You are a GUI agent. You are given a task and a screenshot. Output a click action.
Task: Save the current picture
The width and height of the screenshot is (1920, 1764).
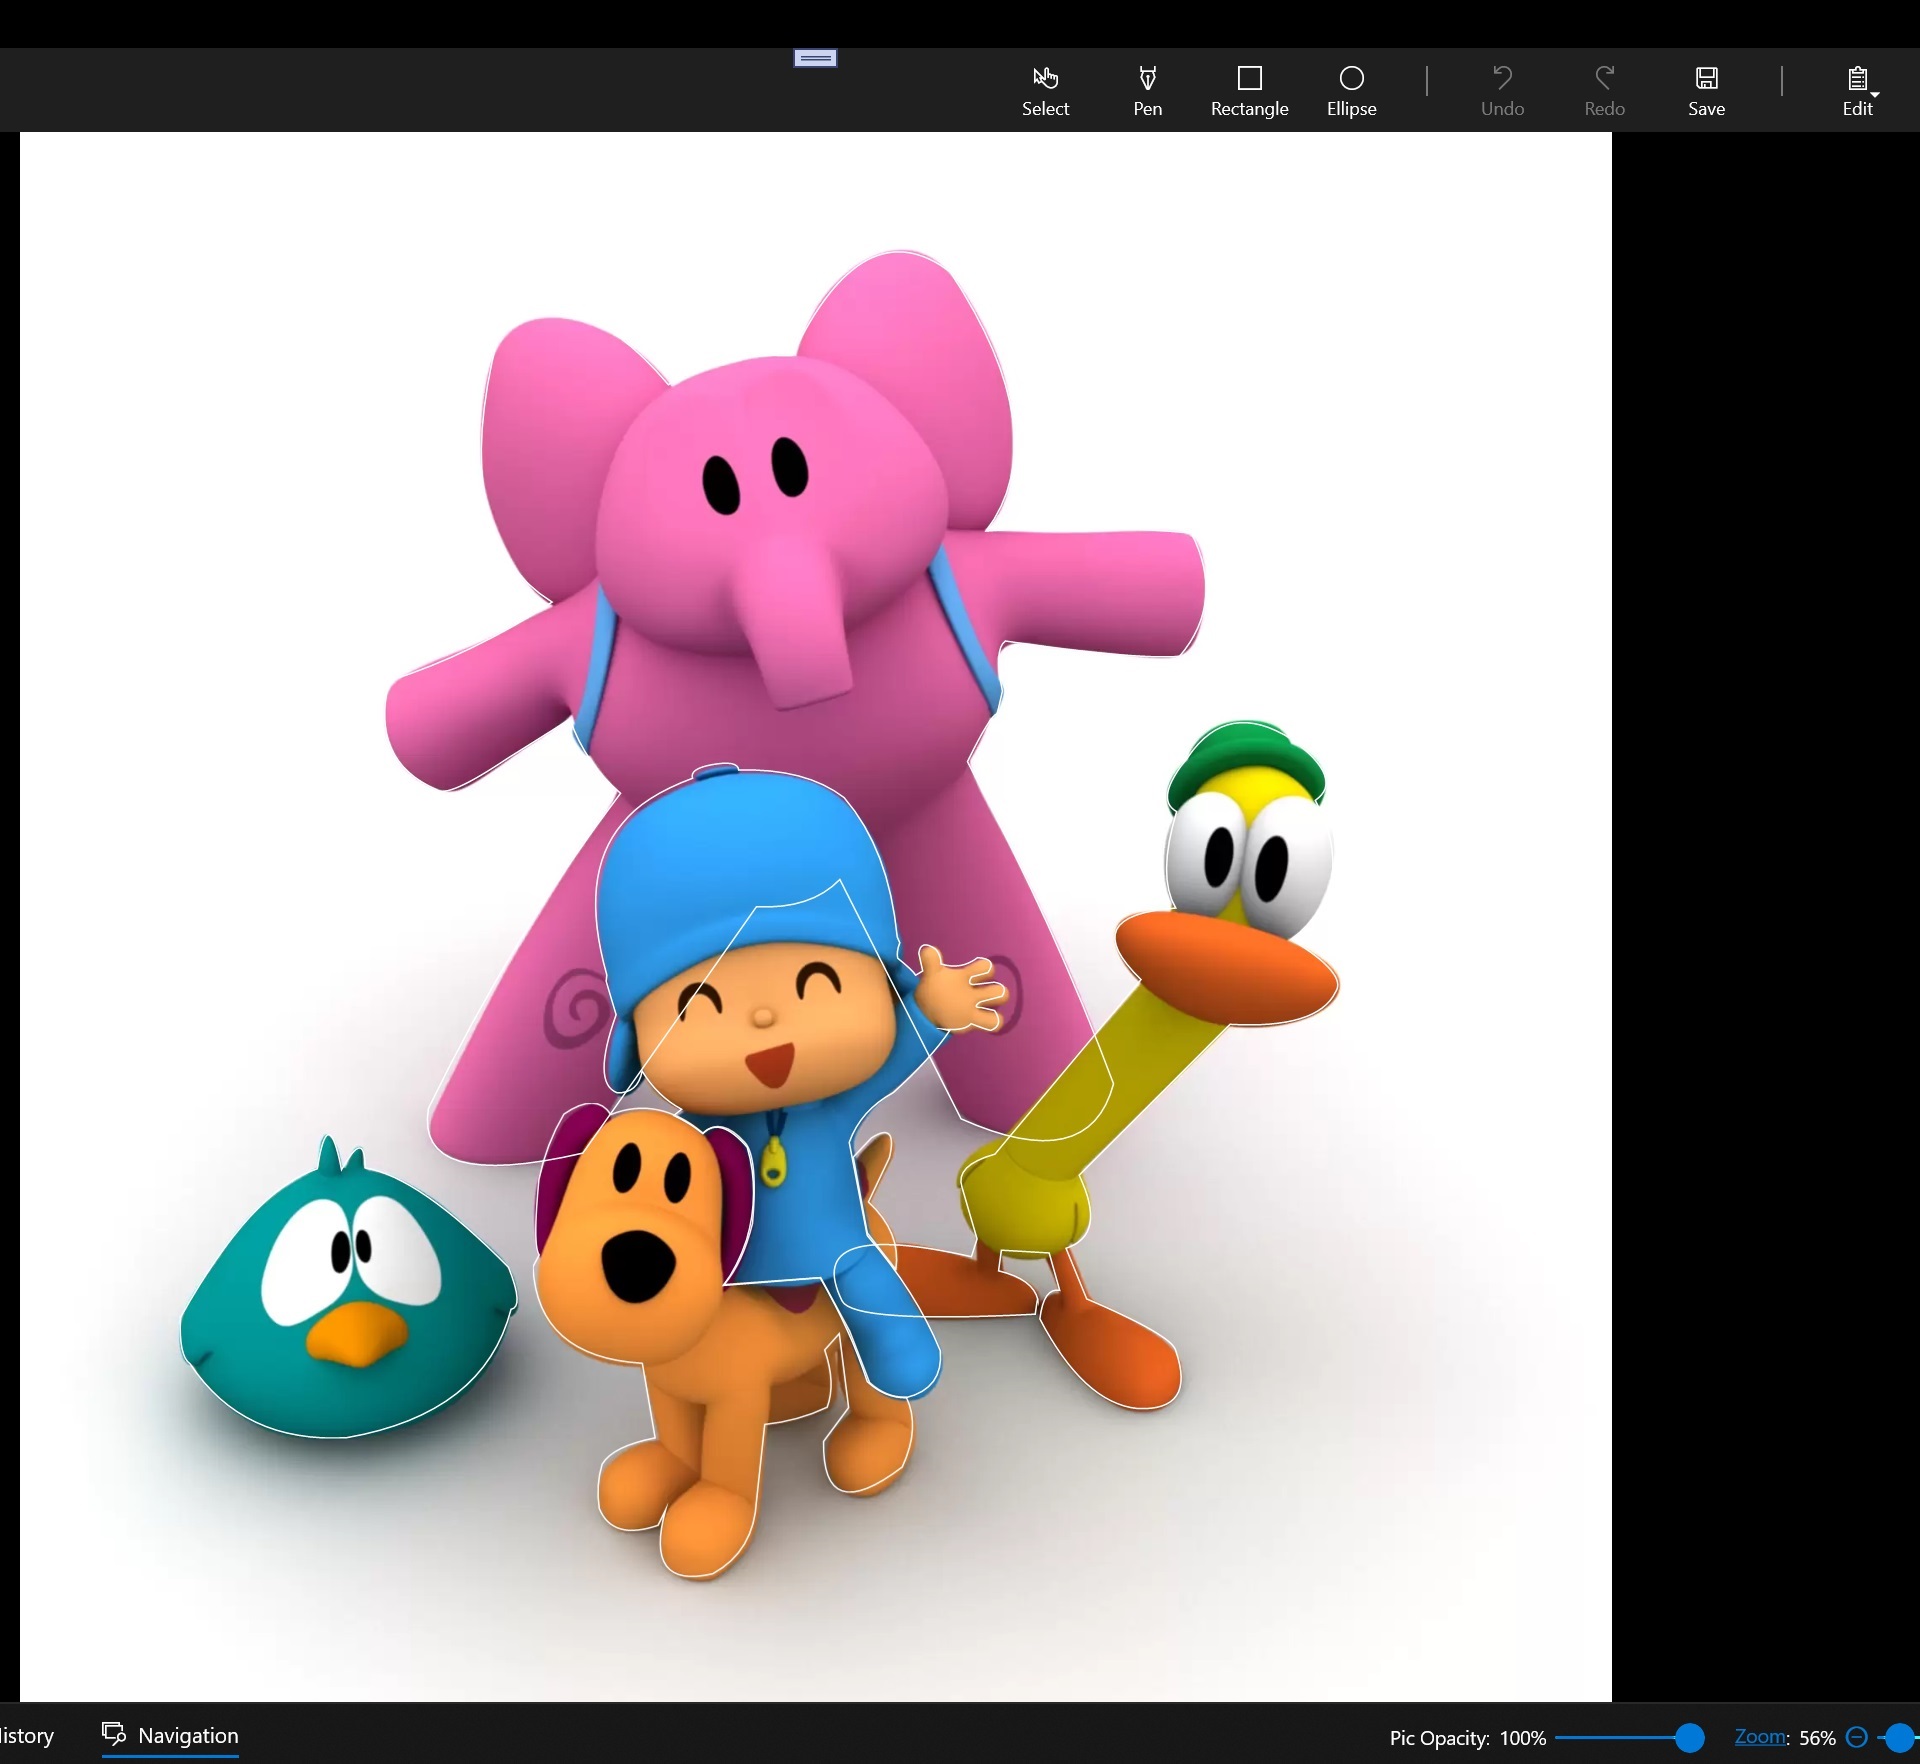point(1706,91)
